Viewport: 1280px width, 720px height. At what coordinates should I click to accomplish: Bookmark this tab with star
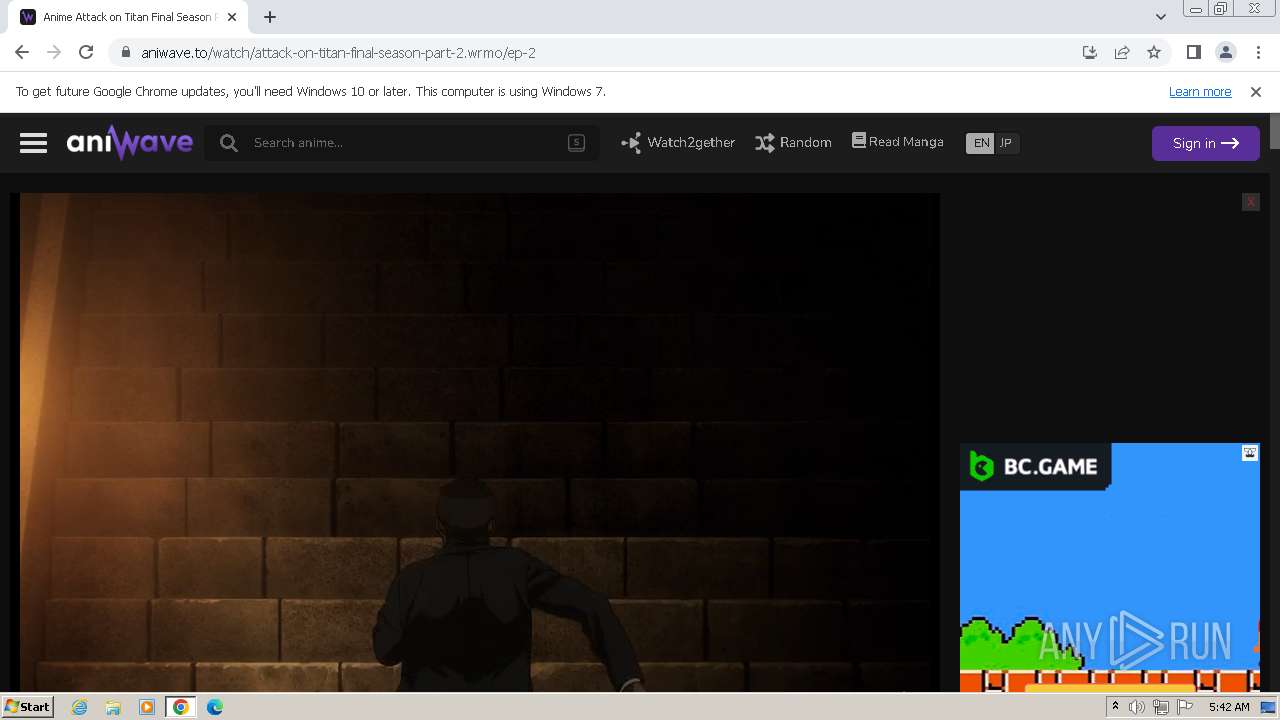pos(1154,52)
